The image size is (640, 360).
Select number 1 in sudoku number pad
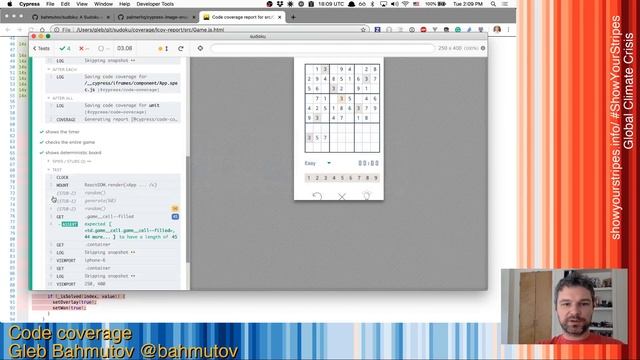pyautogui.click(x=309, y=178)
